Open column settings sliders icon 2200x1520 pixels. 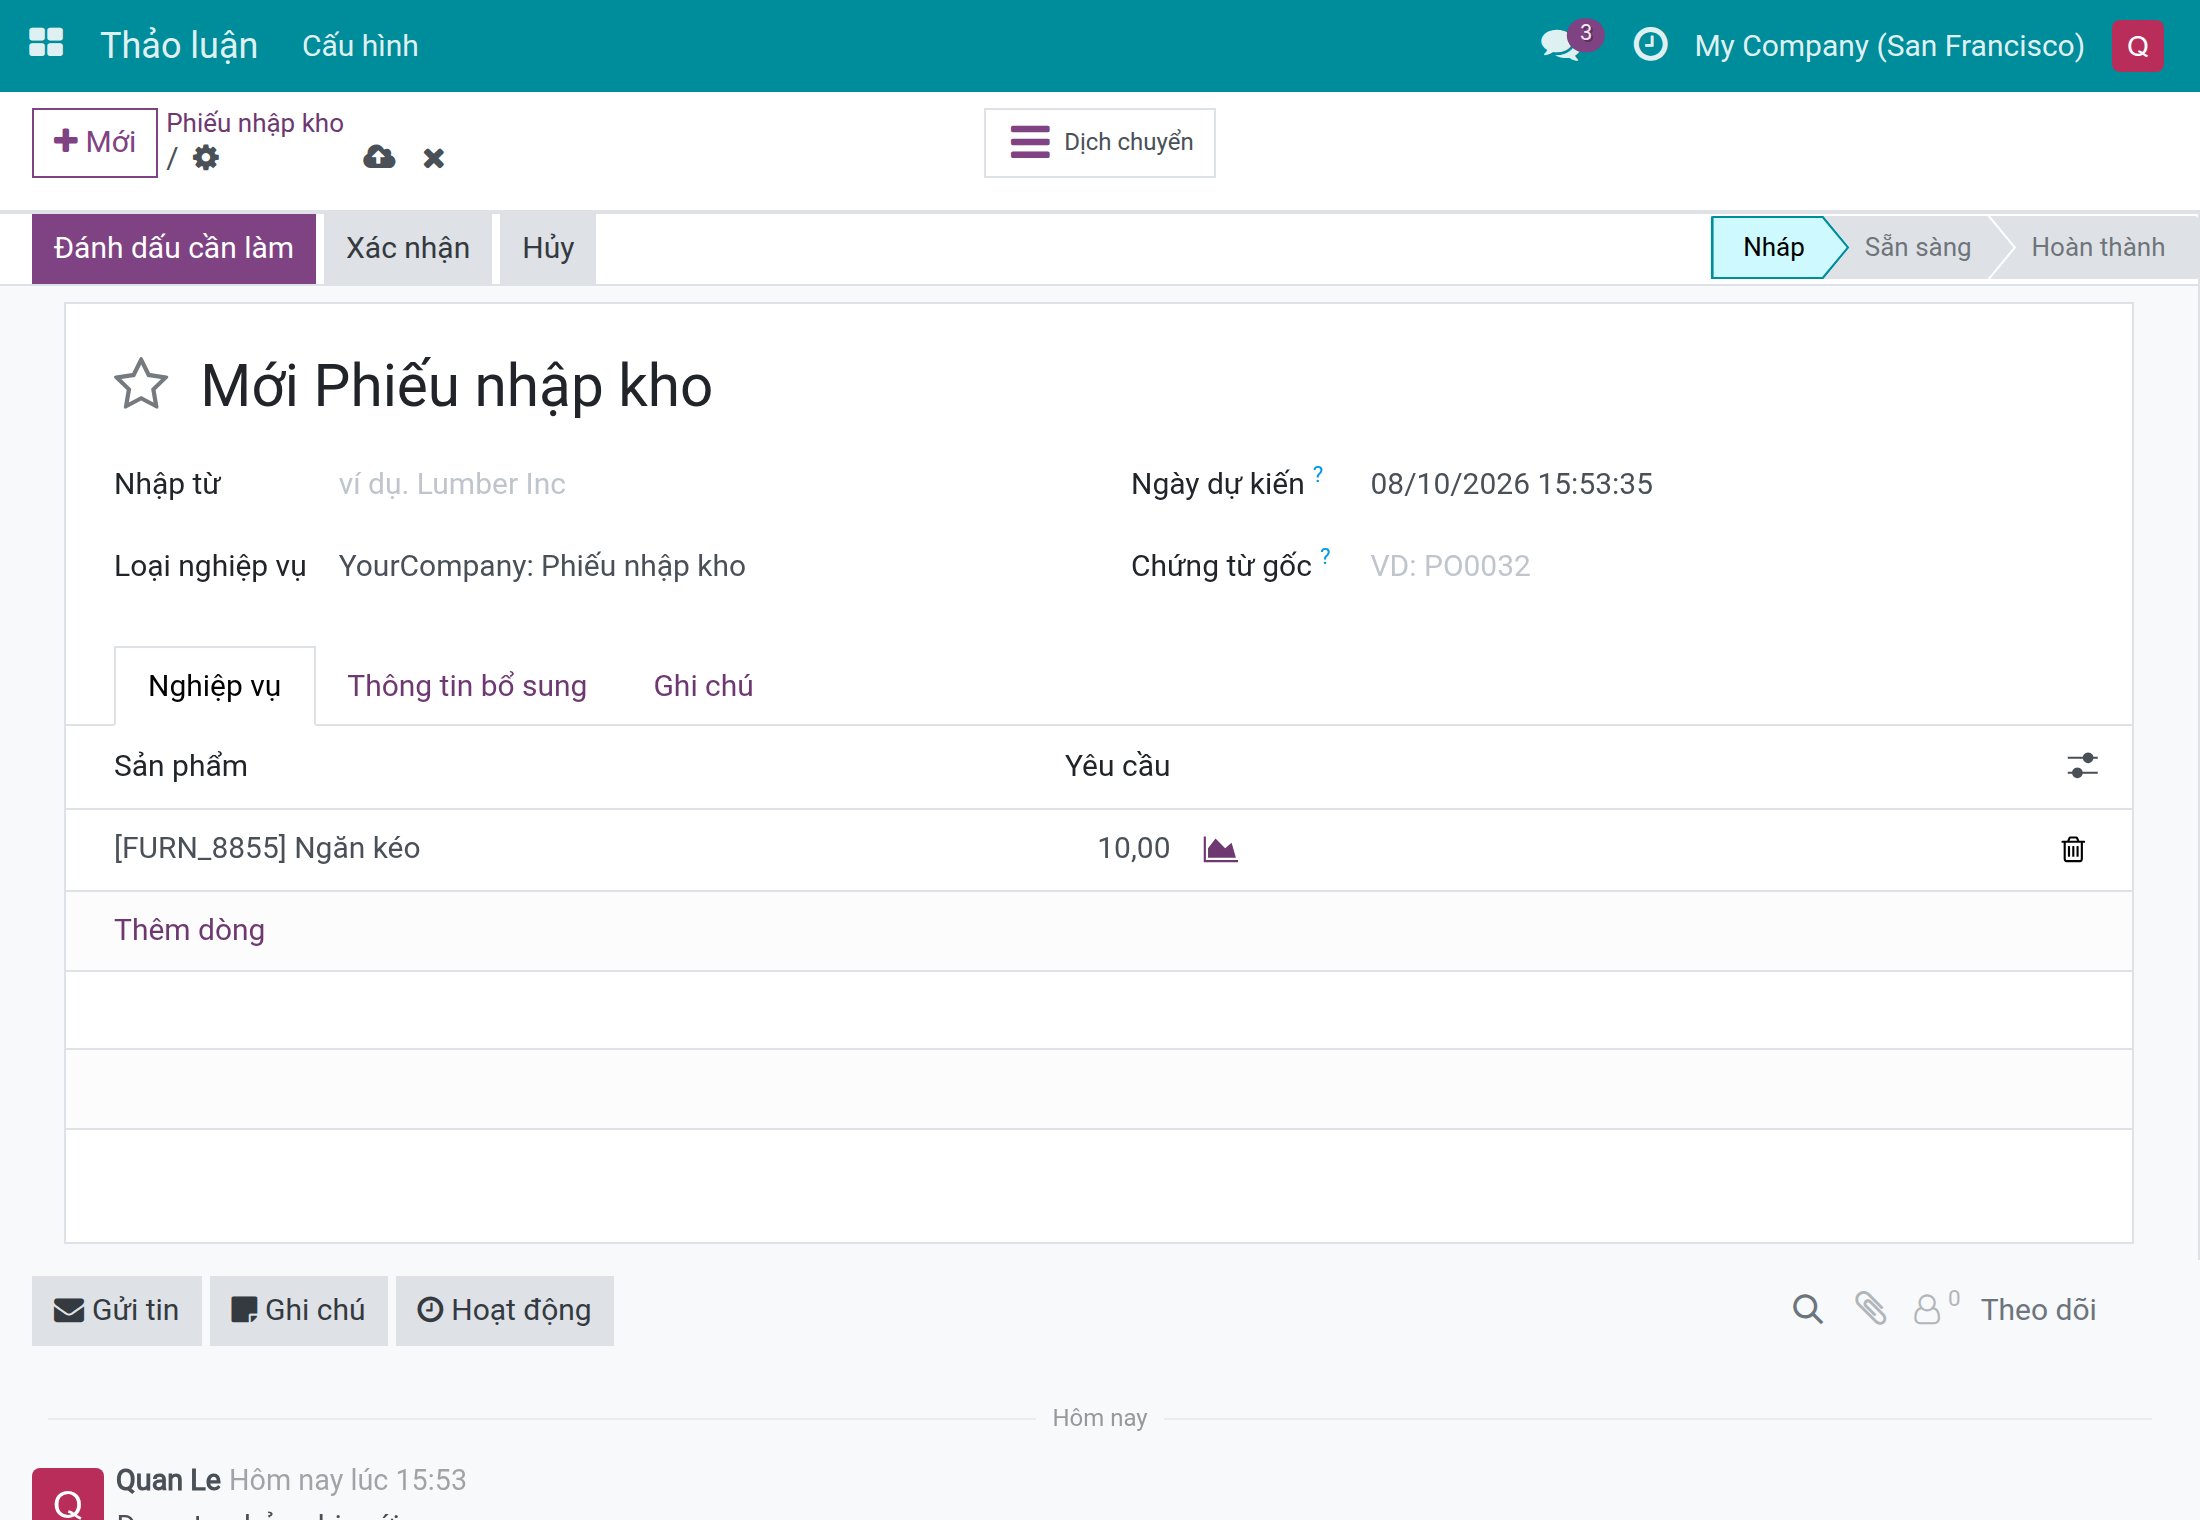pos(2082,766)
